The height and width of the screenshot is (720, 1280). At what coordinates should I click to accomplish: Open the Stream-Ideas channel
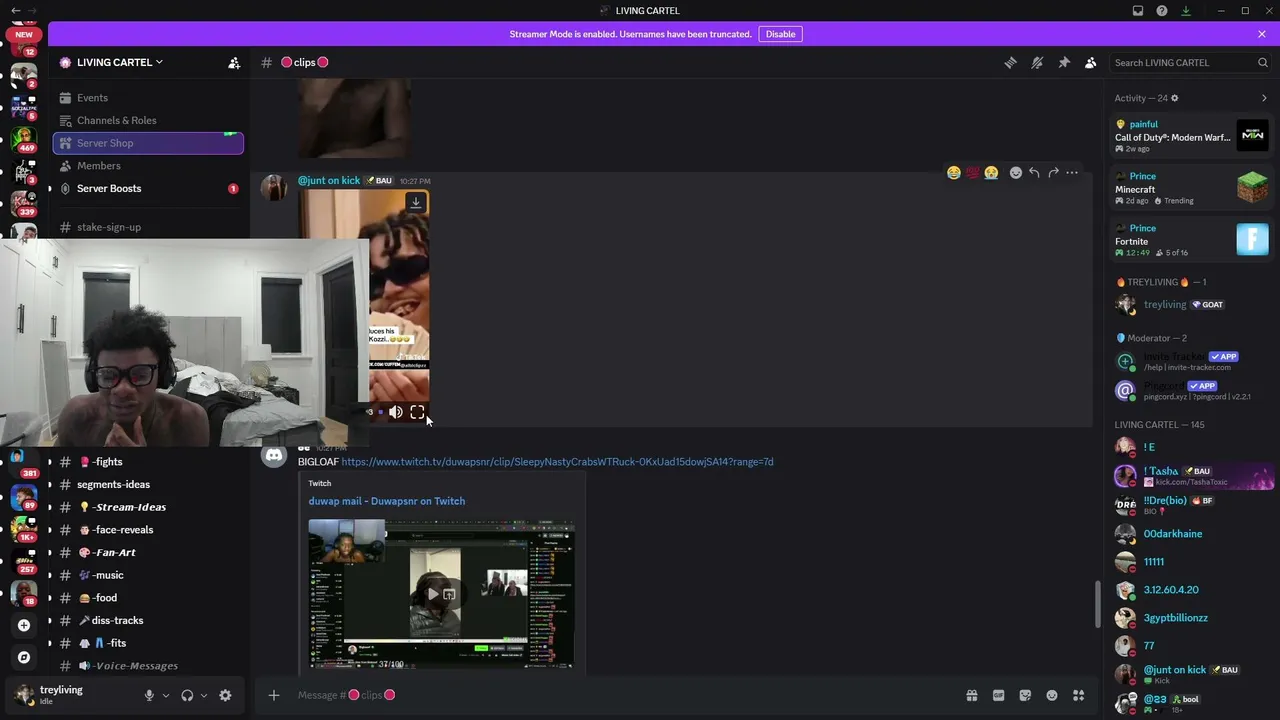point(146,507)
